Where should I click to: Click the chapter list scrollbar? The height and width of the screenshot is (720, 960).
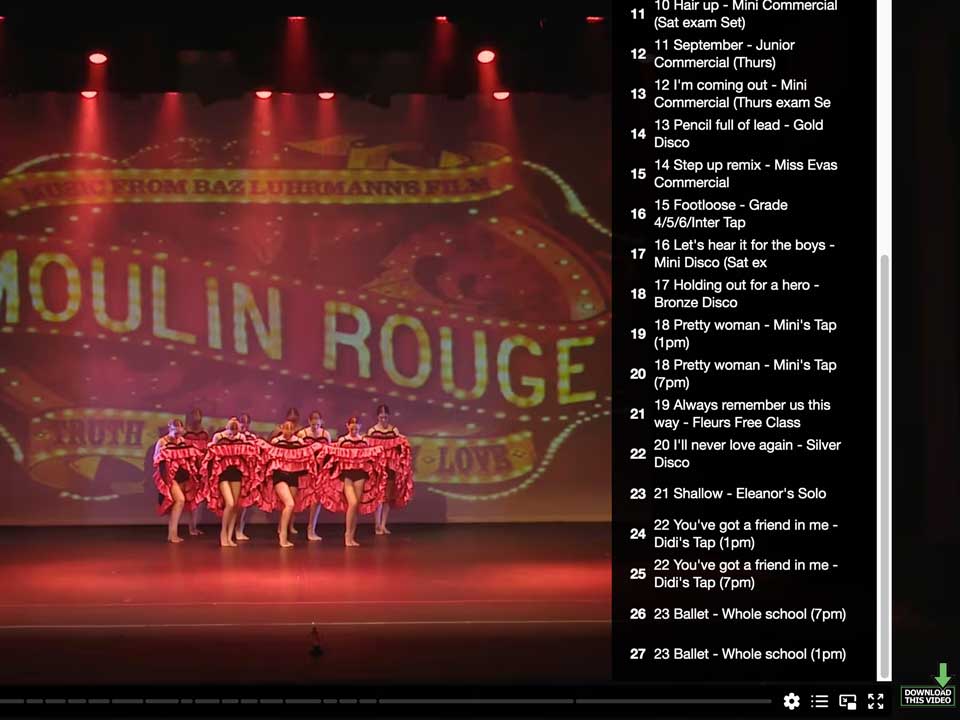click(x=884, y=465)
